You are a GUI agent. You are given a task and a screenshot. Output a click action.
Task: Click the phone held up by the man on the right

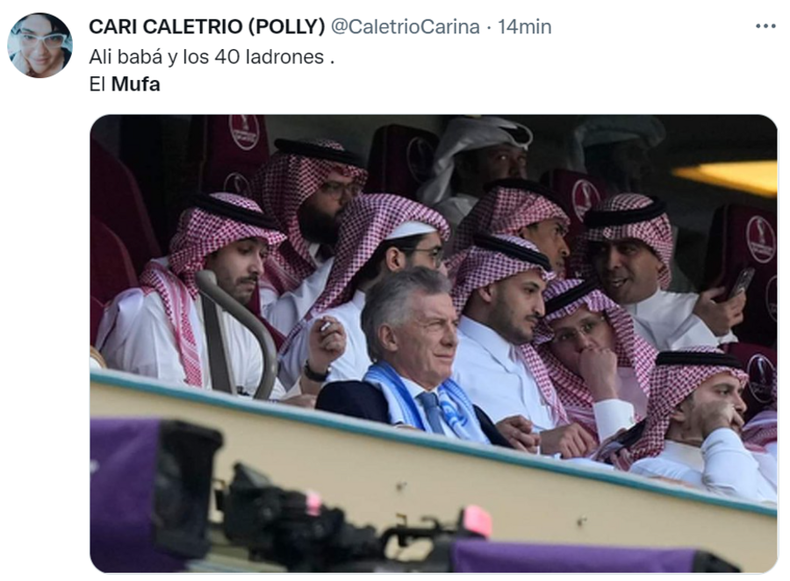[x=740, y=283]
